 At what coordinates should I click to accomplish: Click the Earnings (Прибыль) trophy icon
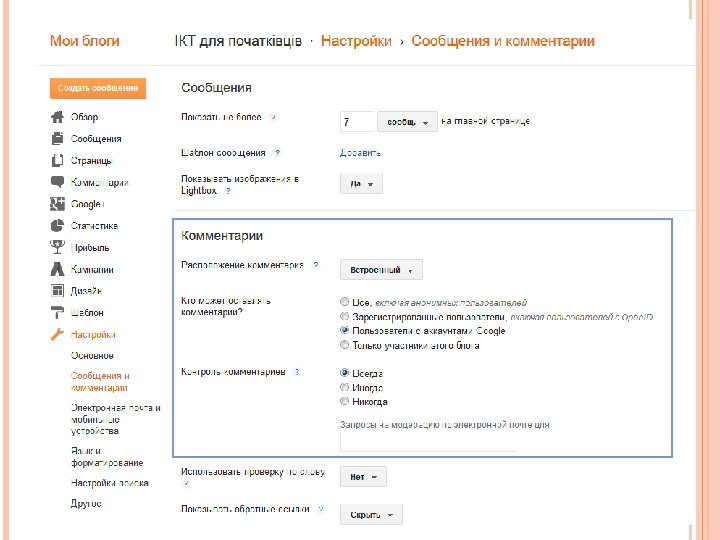coord(57,247)
